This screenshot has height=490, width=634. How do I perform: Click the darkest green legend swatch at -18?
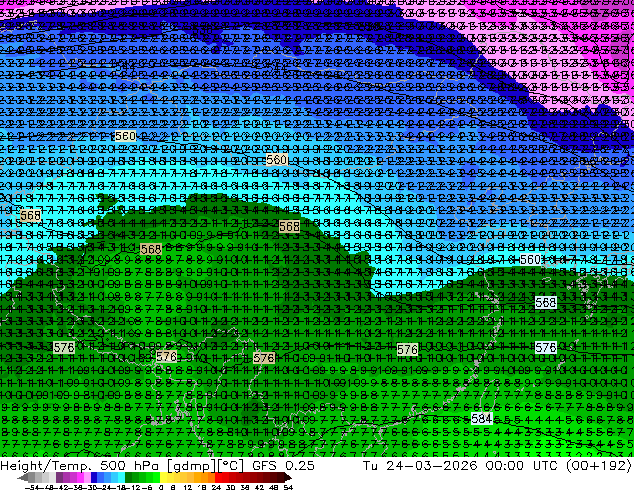tap(128, 478)
